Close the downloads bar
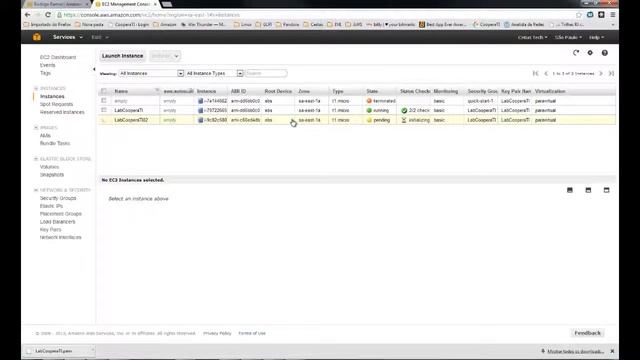The image size is (640, 360). click(x=612, y=351)
